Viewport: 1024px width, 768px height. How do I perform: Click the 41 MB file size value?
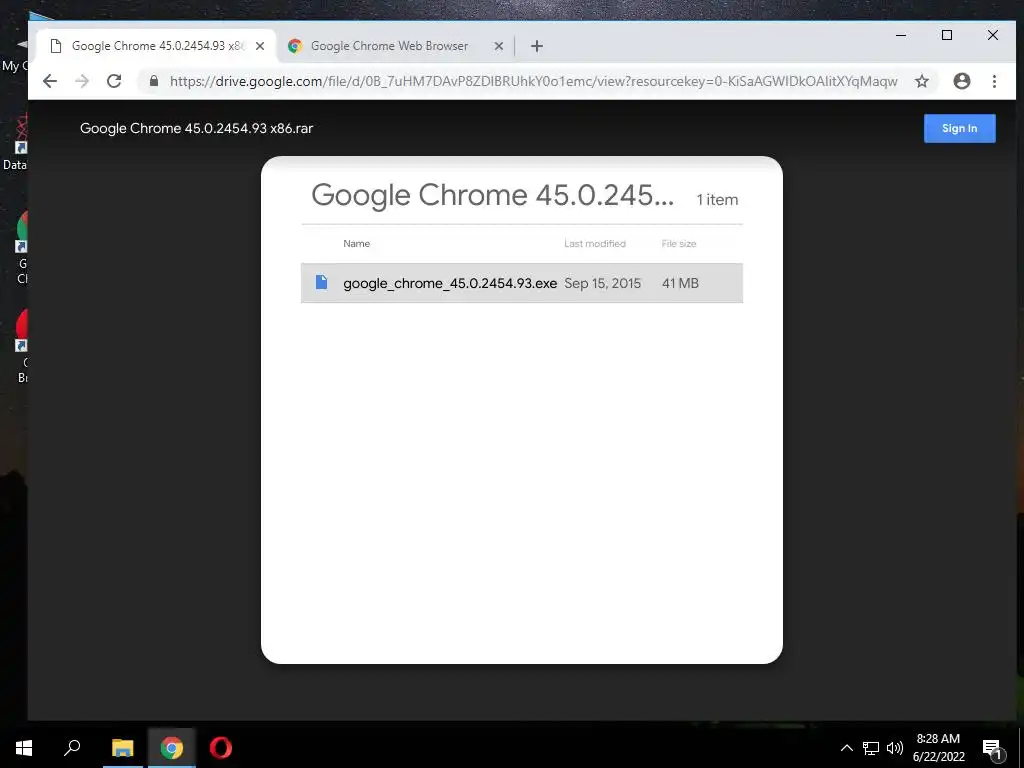point(680,283)
